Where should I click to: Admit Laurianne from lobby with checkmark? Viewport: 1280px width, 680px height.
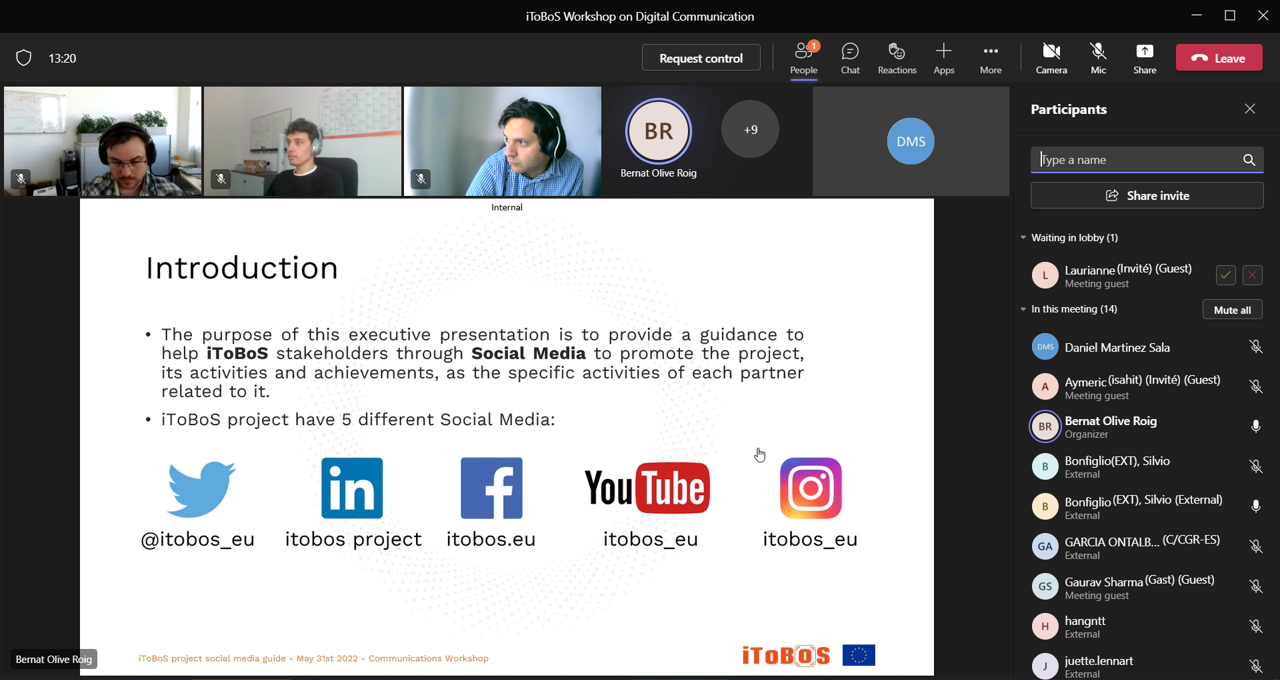[1225, 275]
